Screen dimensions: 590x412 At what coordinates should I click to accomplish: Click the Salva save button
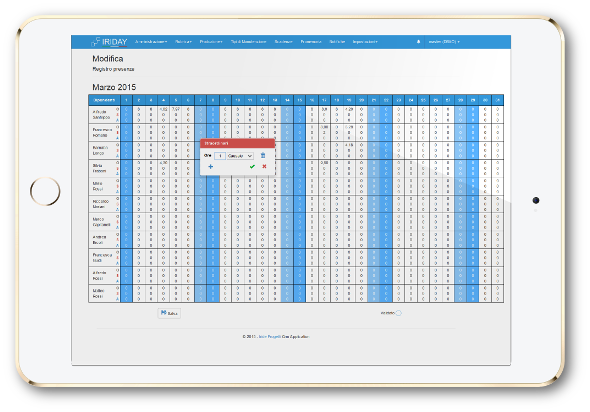pos(169,313)
